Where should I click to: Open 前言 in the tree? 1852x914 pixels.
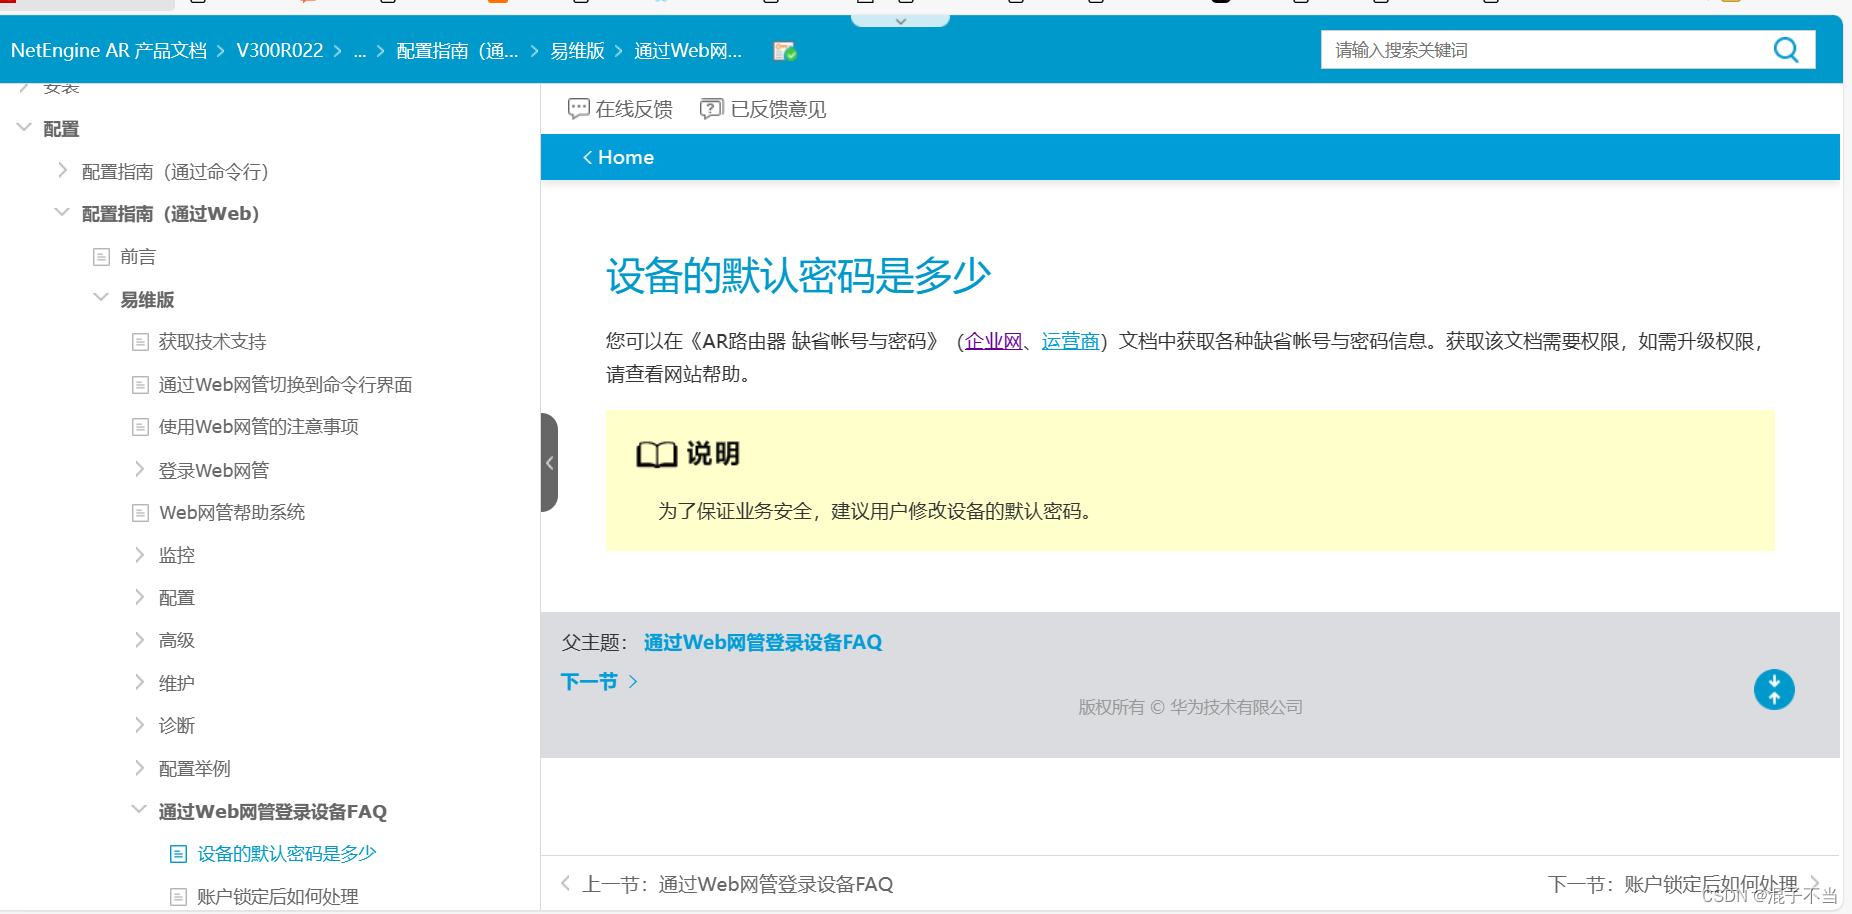[138, 257]
